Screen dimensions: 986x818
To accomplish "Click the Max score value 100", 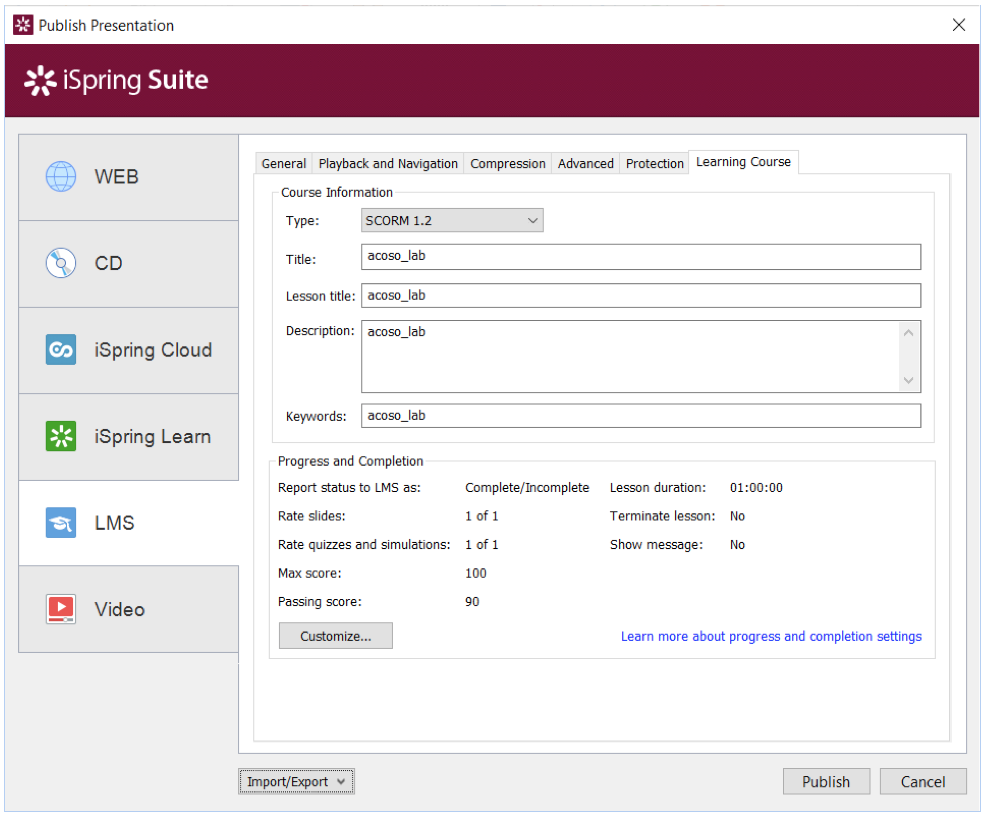I will click(x=475, y=573).
